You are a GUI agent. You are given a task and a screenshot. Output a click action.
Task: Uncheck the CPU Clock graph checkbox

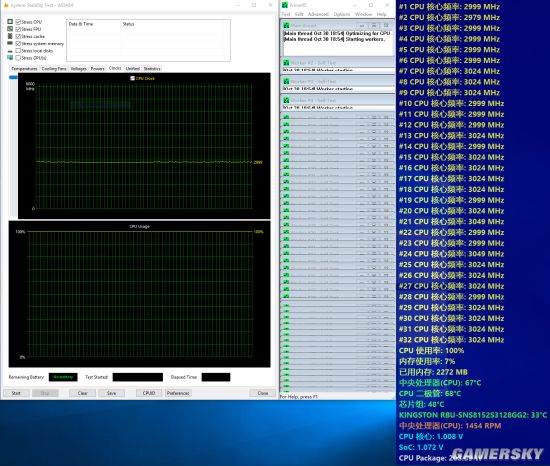click(132, 78)
